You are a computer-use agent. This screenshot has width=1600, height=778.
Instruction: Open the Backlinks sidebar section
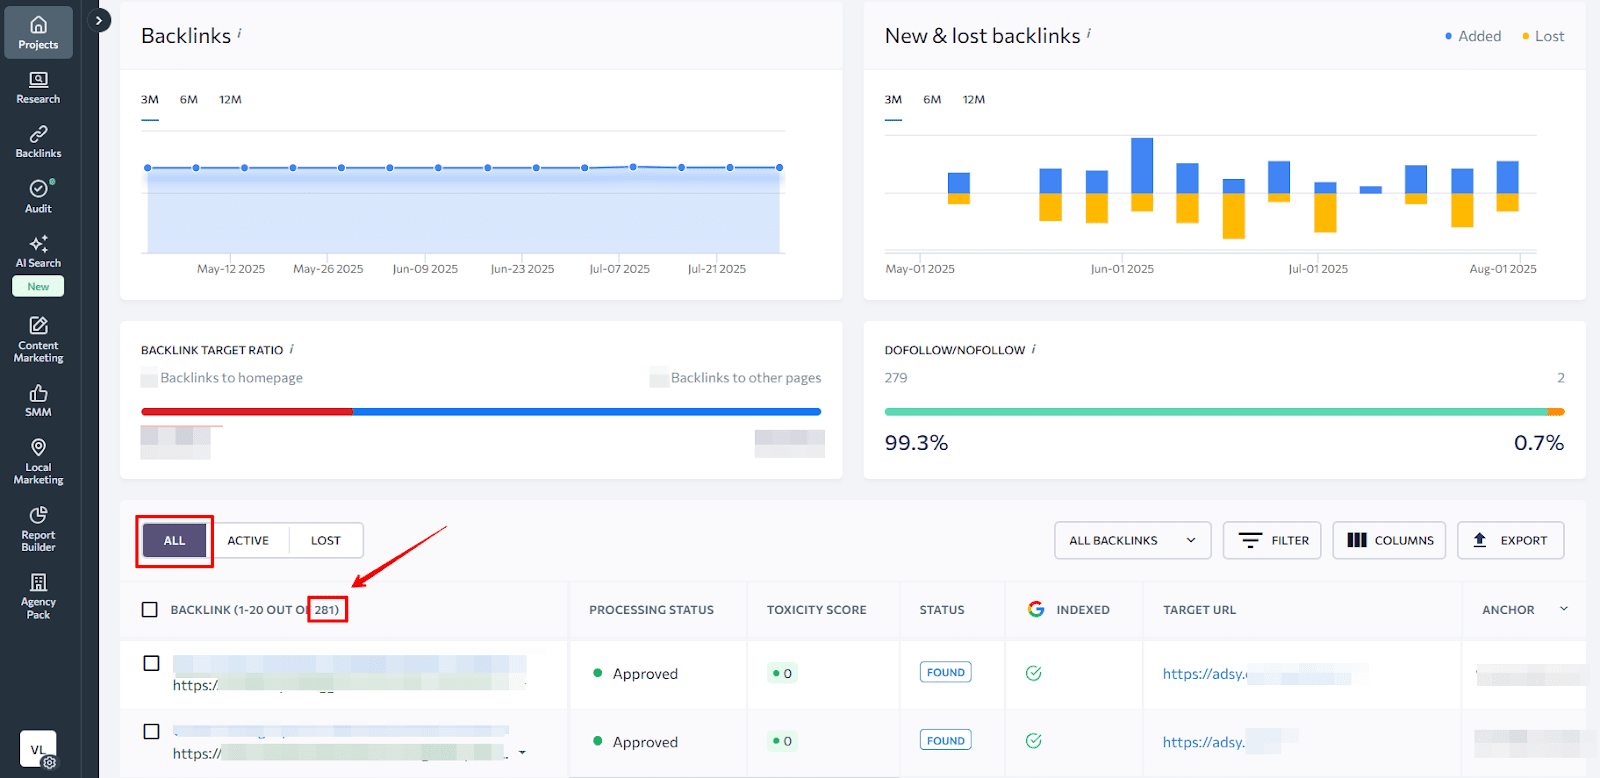point(38,141)
